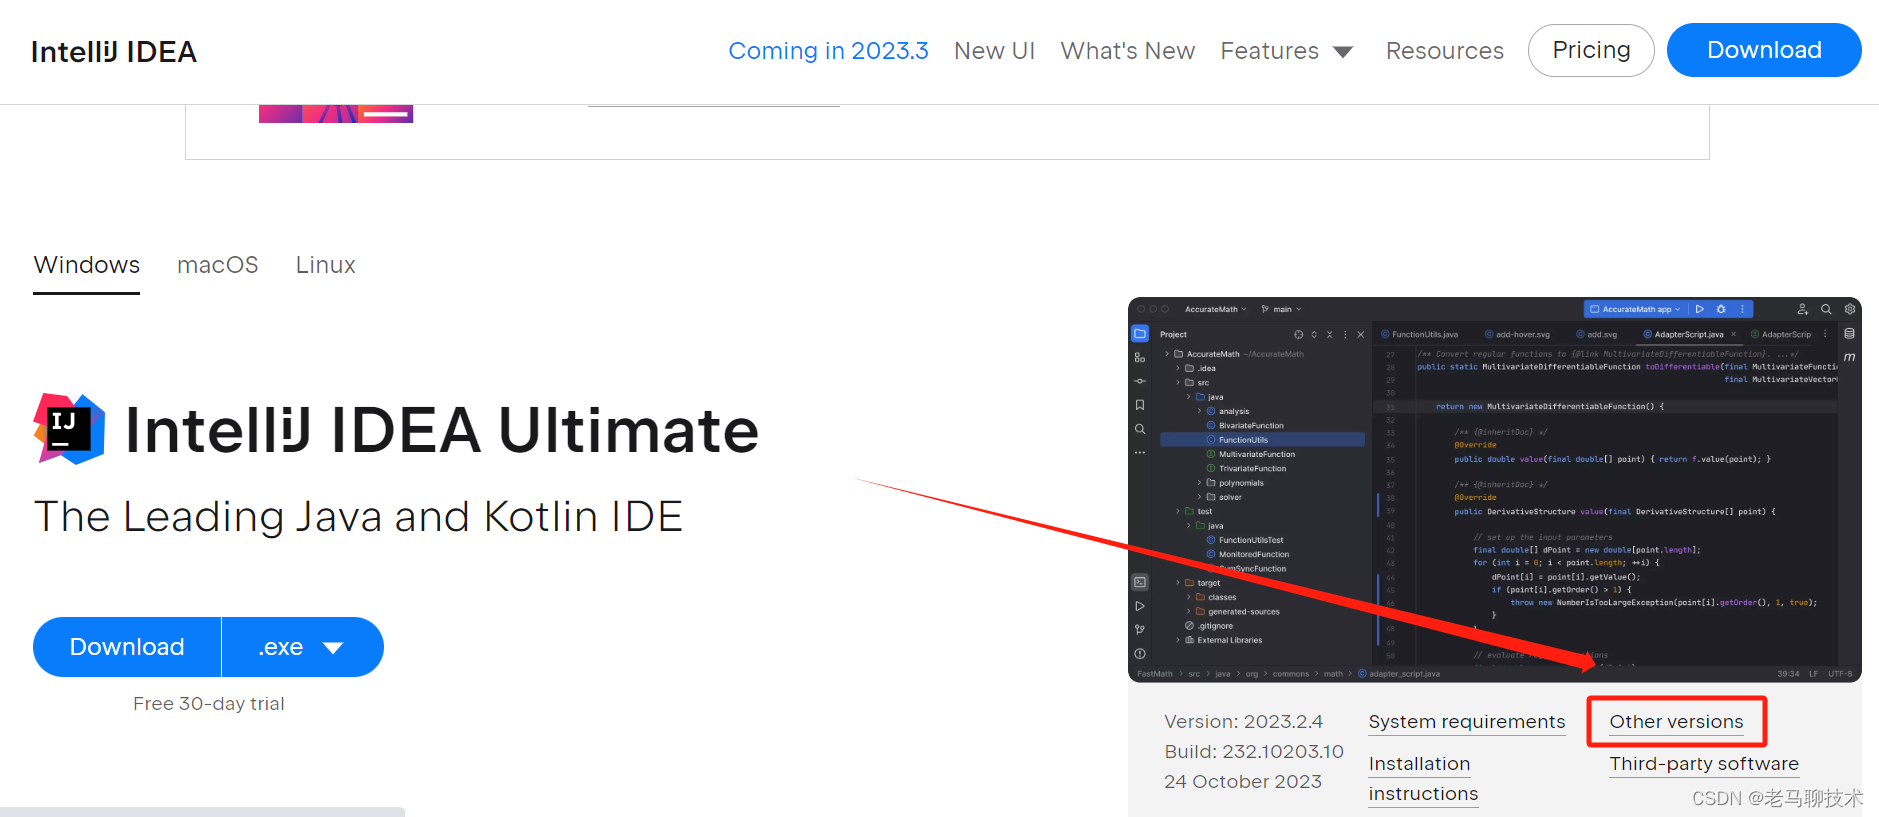Open the .exe installer format dropdown

click(302, 647)
